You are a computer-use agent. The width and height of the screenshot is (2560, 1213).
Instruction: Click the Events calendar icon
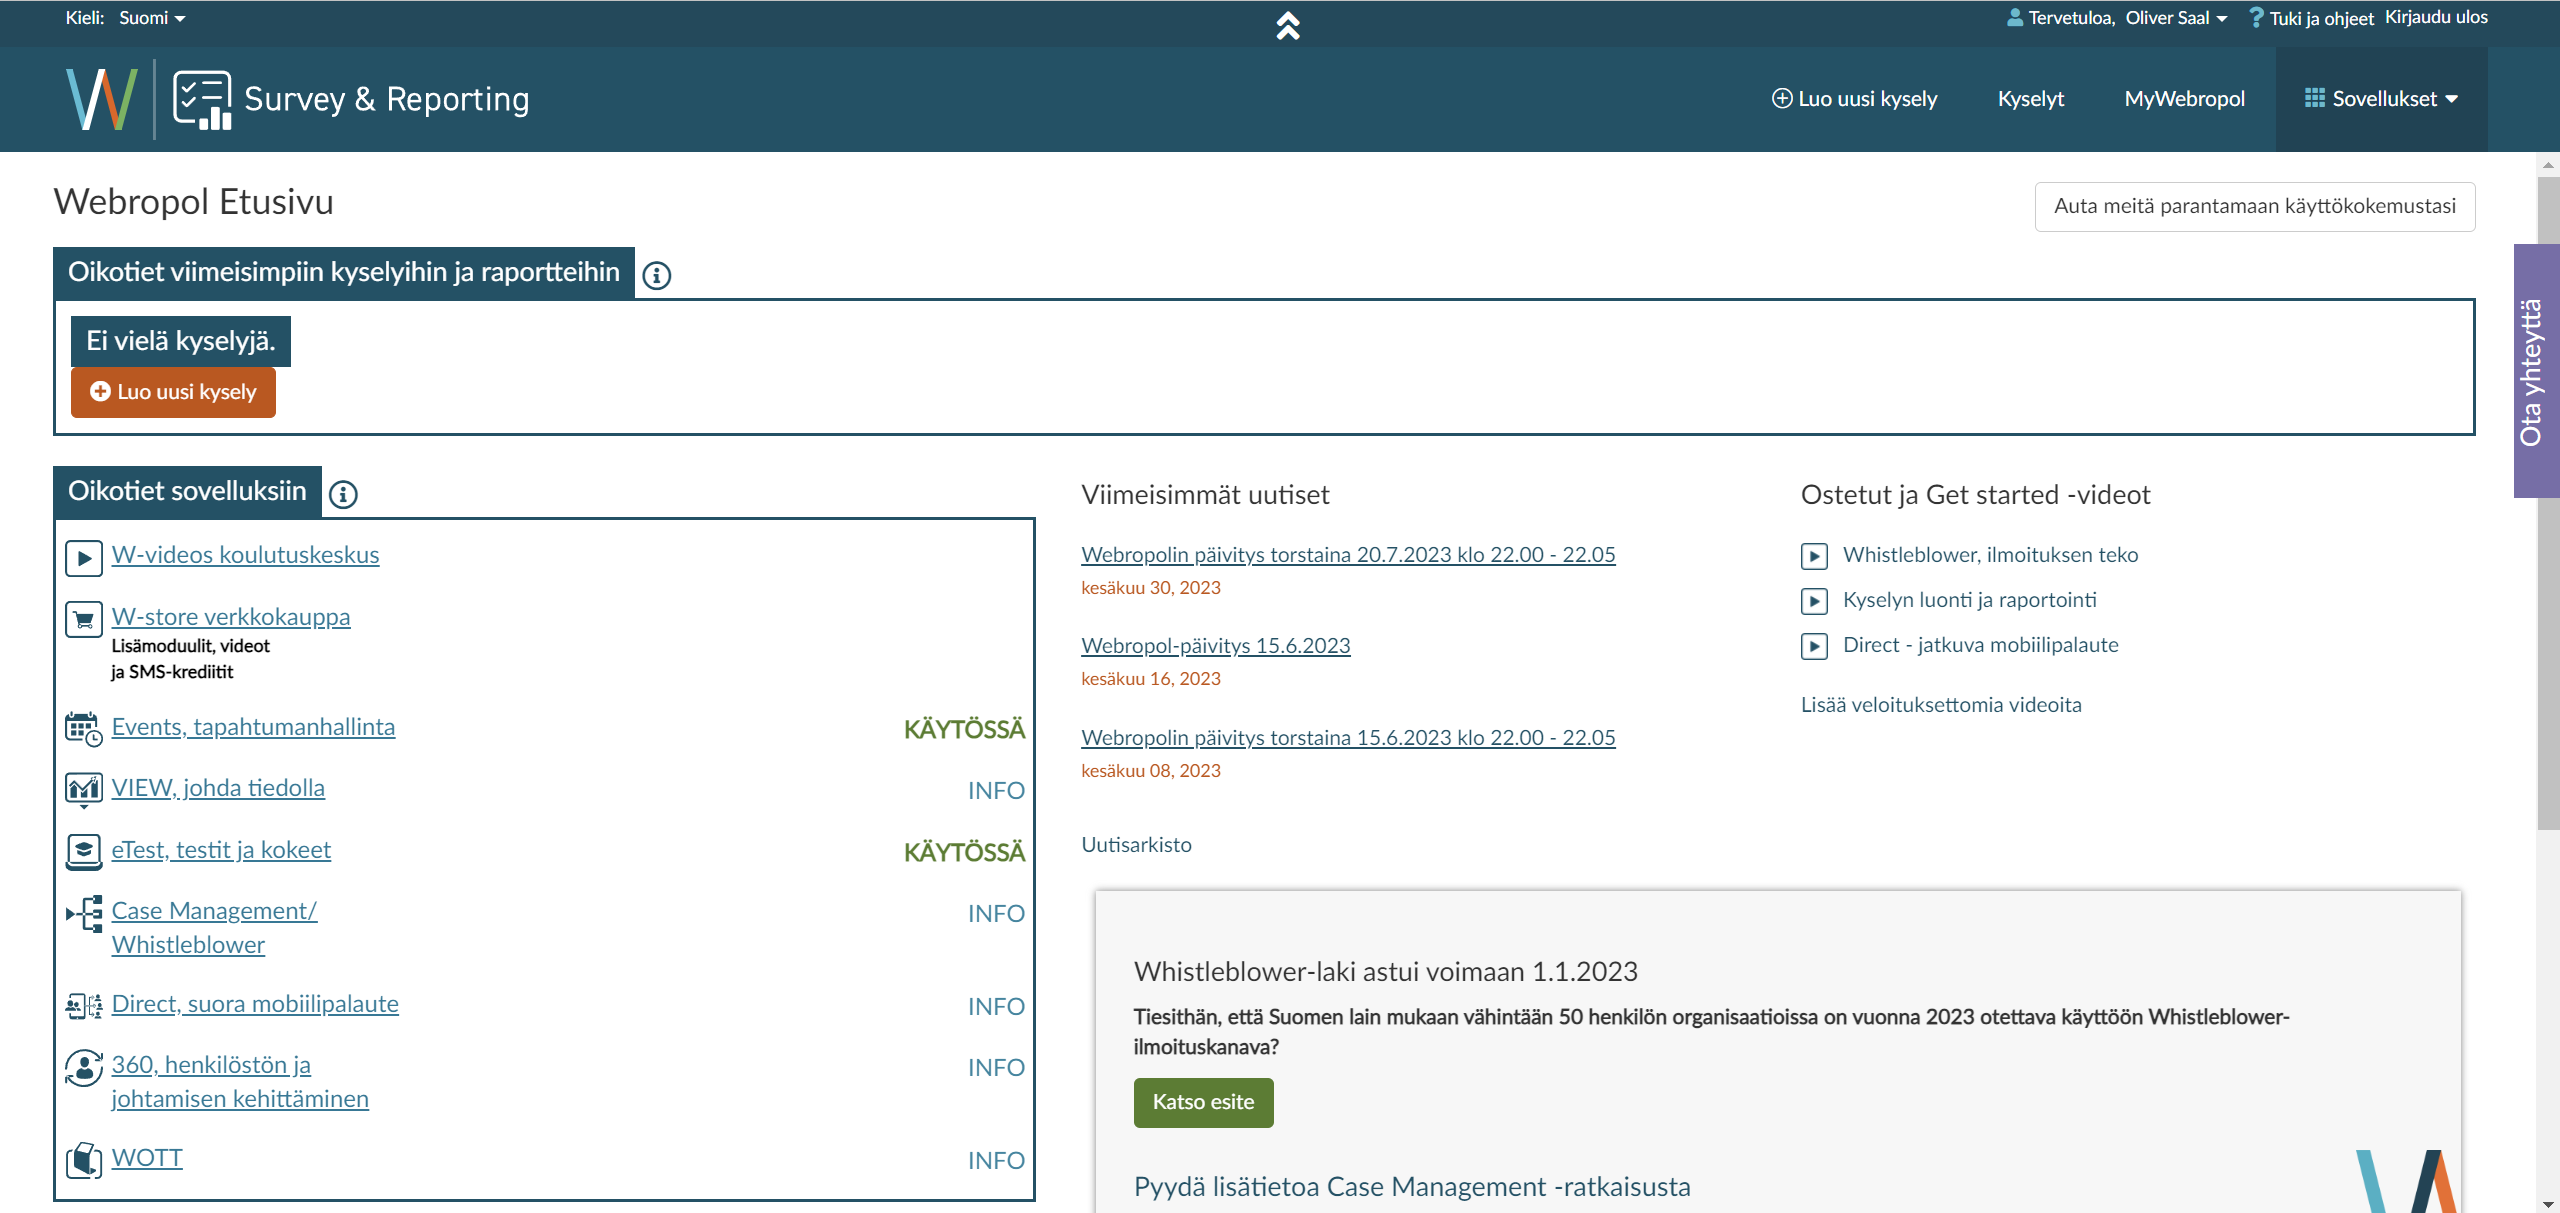click(x=84, y=729)
